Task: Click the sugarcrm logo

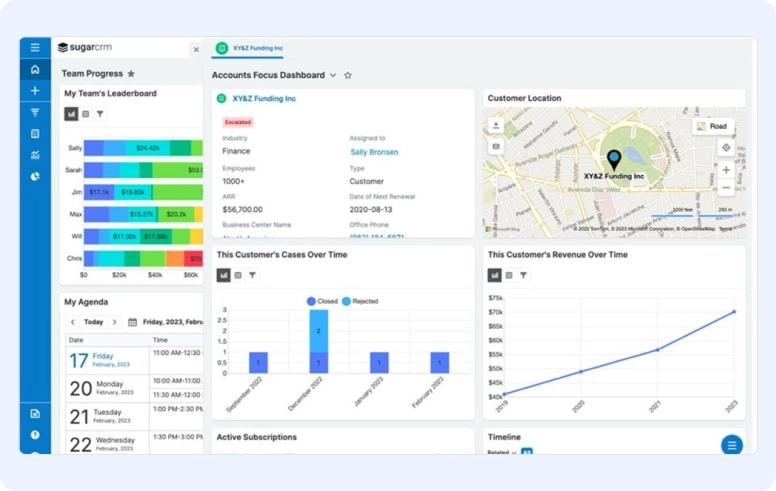Action: point(85,48)
